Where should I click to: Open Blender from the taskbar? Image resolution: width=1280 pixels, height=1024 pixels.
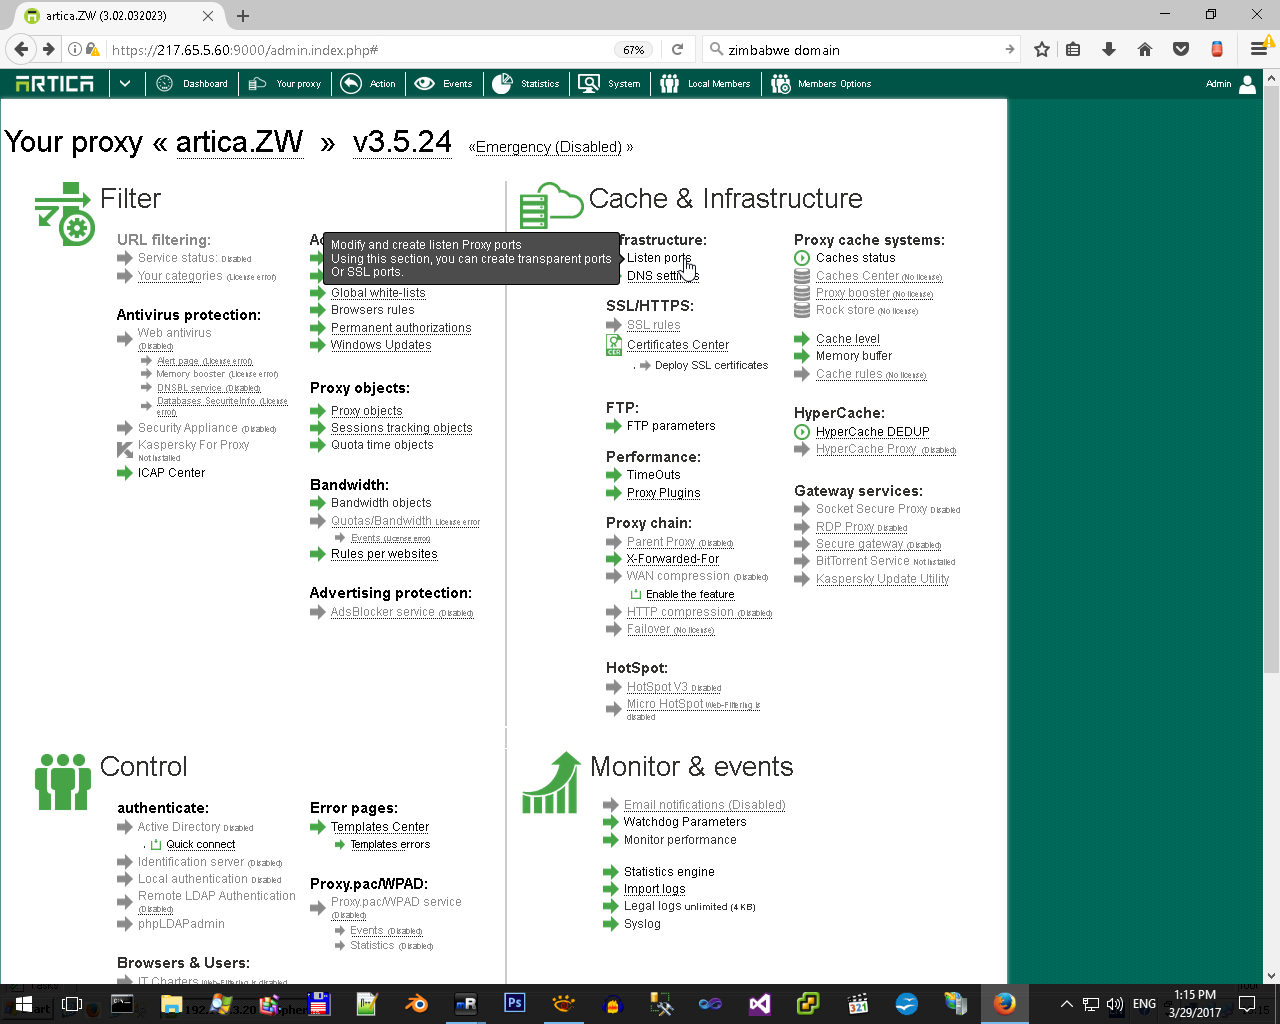click(417, 1004)
